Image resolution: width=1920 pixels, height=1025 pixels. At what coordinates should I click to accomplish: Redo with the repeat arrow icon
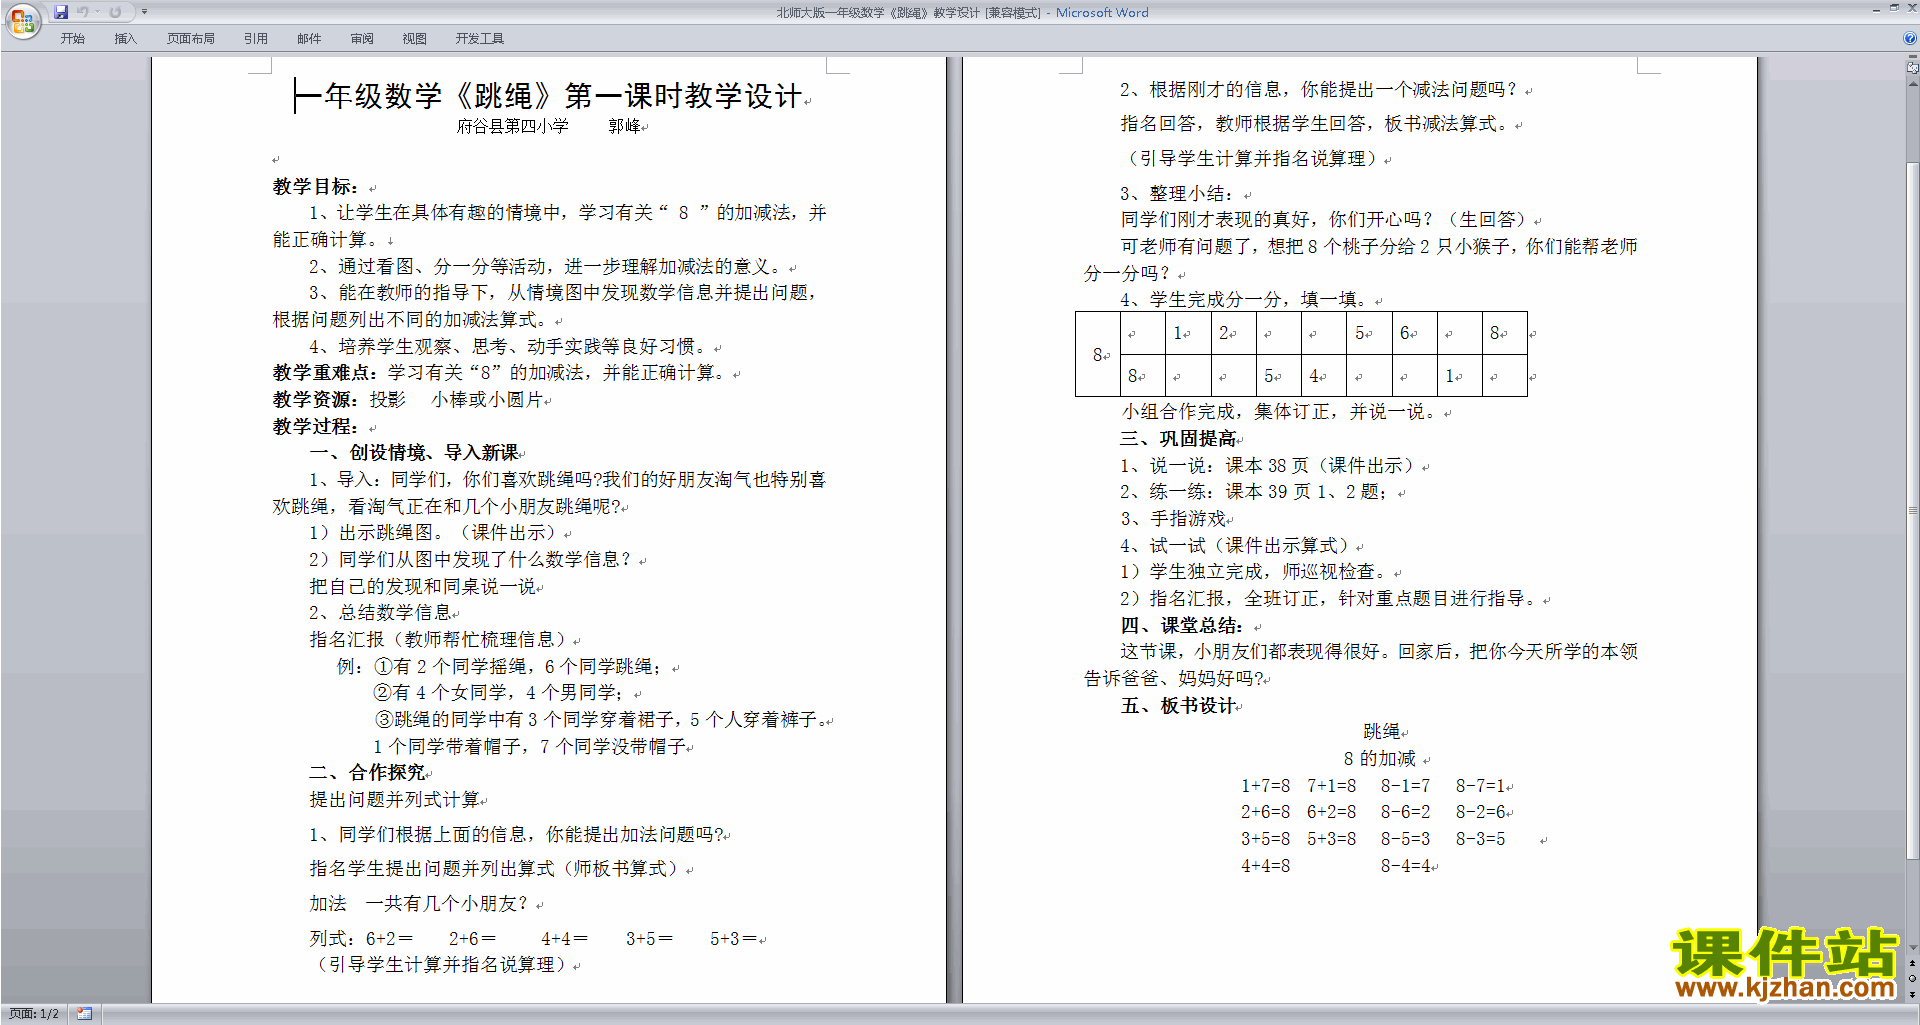coord(115,12)
